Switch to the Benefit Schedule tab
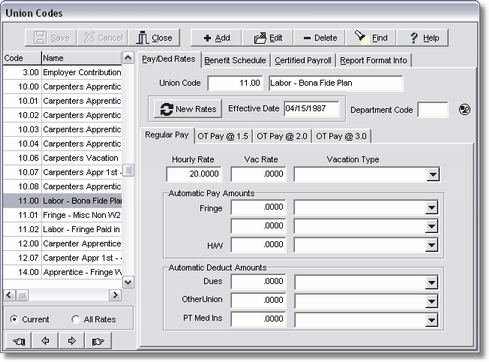This screenshot has height=362, width=489. click(235, 60)
